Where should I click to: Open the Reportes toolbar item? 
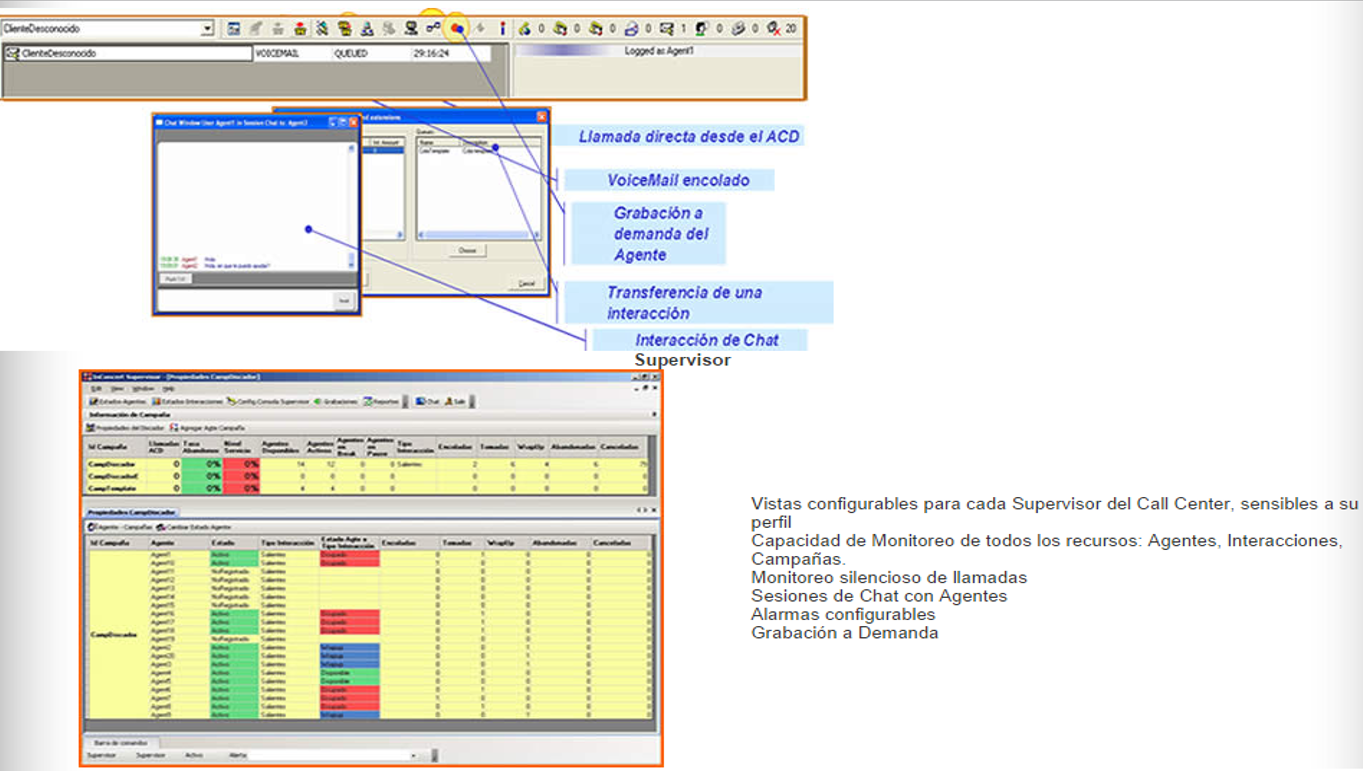(381, 401)
